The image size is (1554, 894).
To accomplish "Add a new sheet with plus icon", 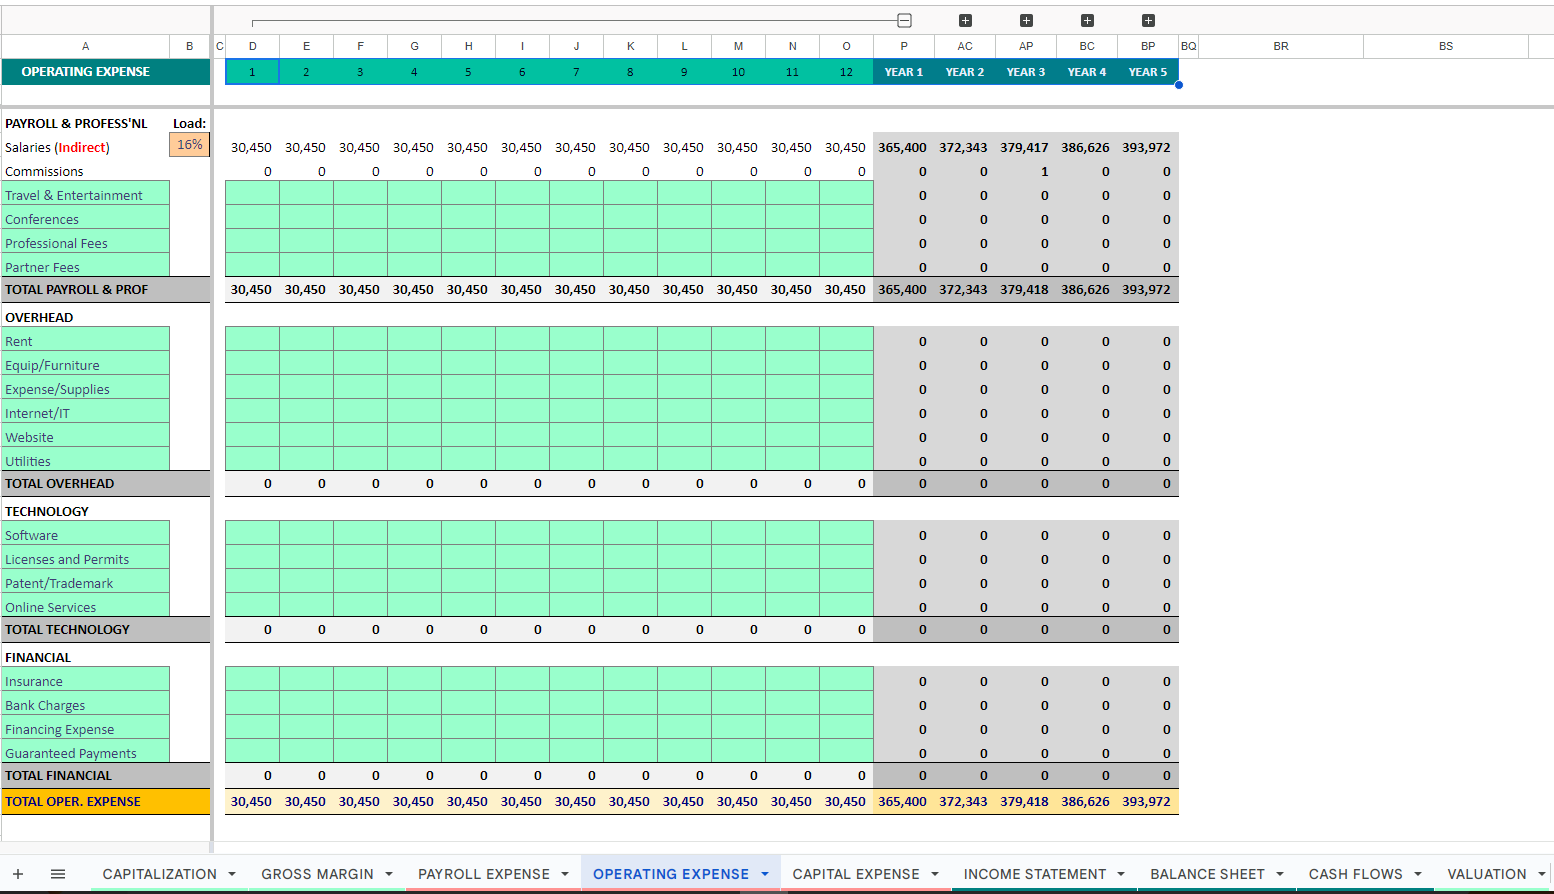I will click(x=18, y=874).
